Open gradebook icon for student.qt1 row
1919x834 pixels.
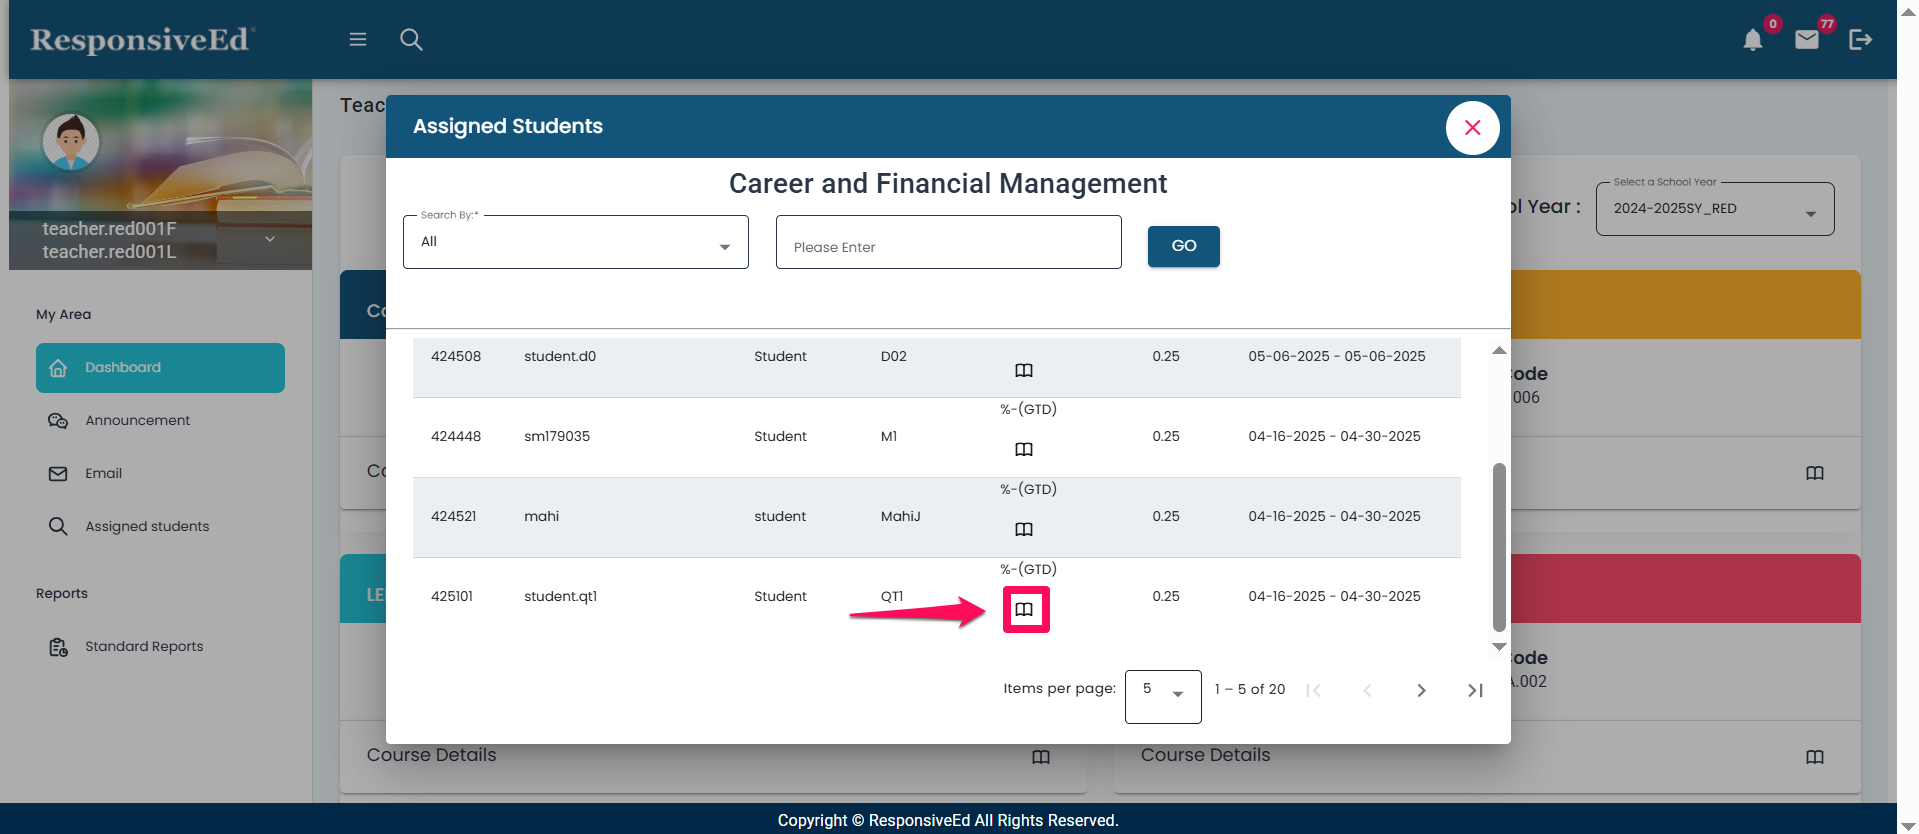point(1024,609)
